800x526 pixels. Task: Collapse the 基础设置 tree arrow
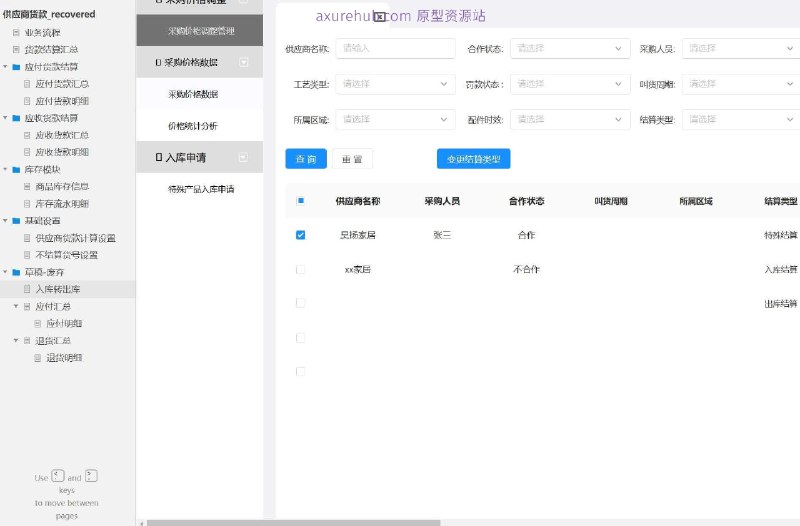click(x=6, y=221)
